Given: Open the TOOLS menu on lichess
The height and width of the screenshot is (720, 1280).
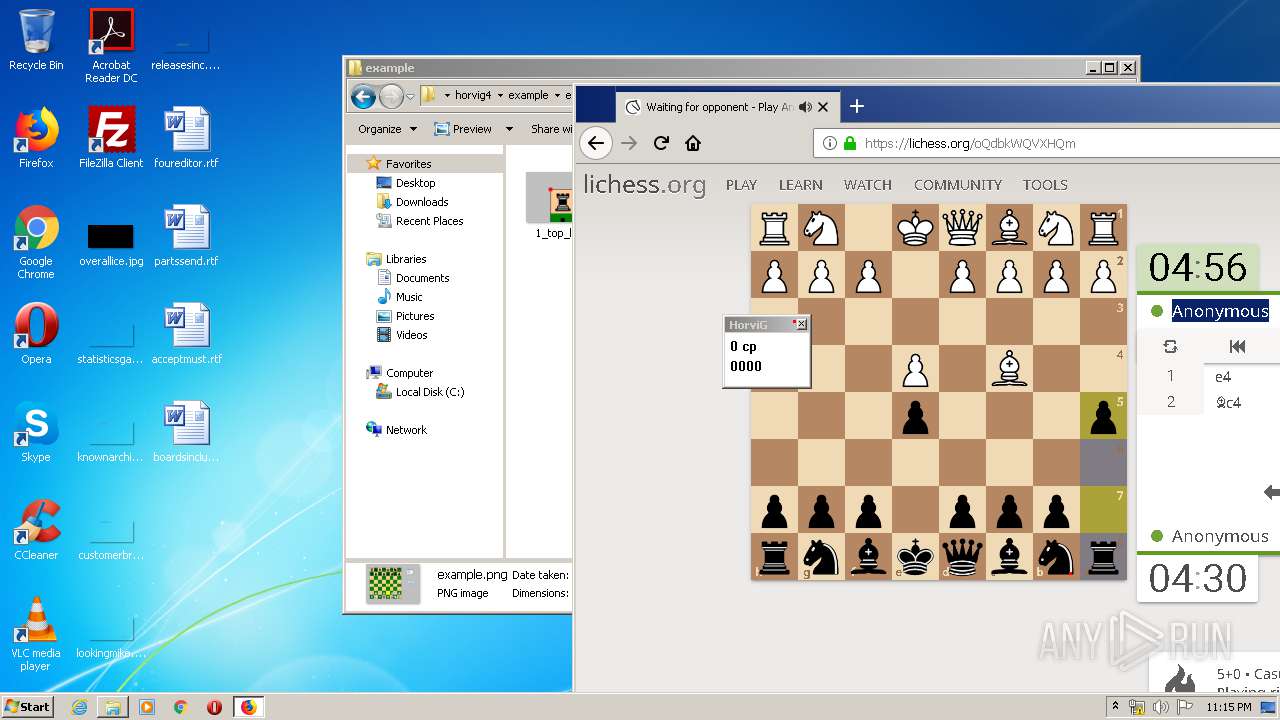Looking at the screenshot, I should click(1045, 185).
